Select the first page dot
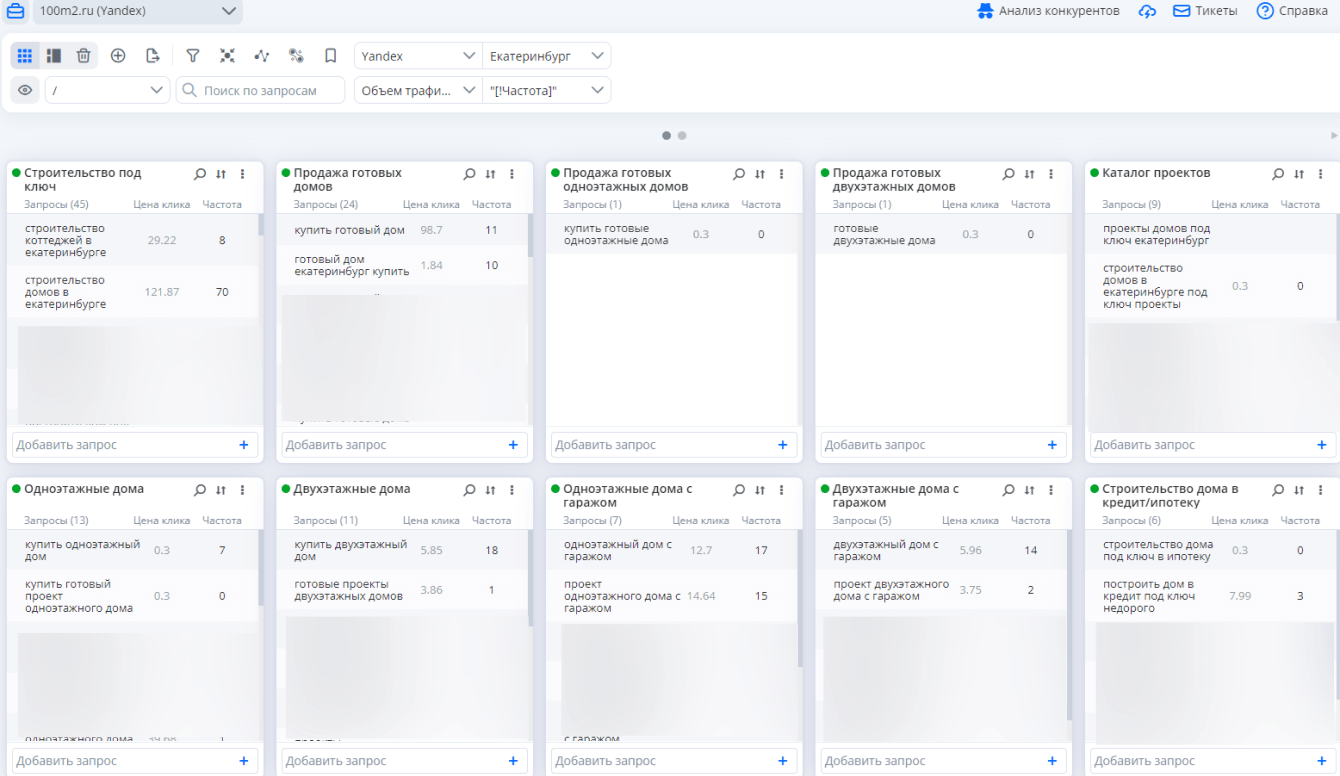This screenshot has width=1340, height=776. (x=666, y=135)
